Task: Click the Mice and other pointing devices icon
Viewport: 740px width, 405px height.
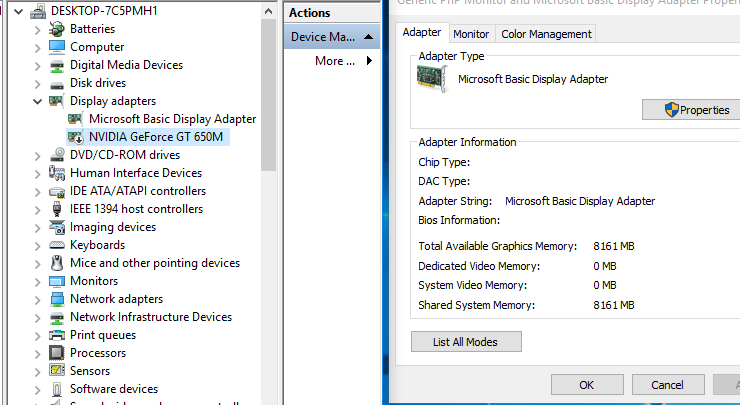Action: 57,263
